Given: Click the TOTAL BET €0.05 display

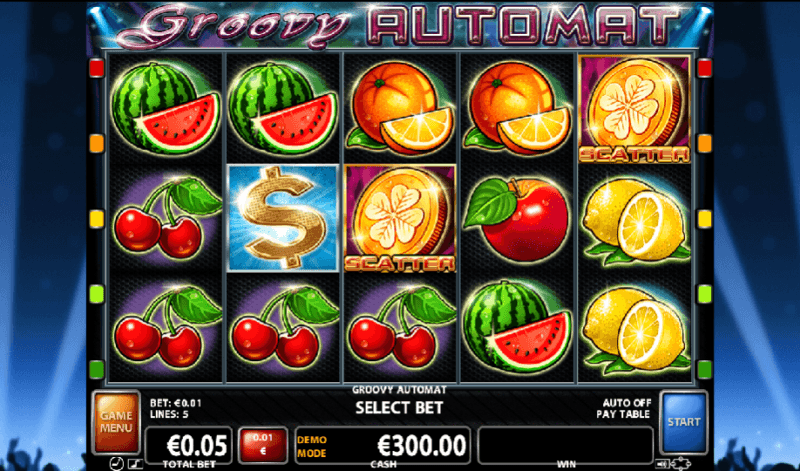Looking at the screenshot, I should click(x=189, y=446).
